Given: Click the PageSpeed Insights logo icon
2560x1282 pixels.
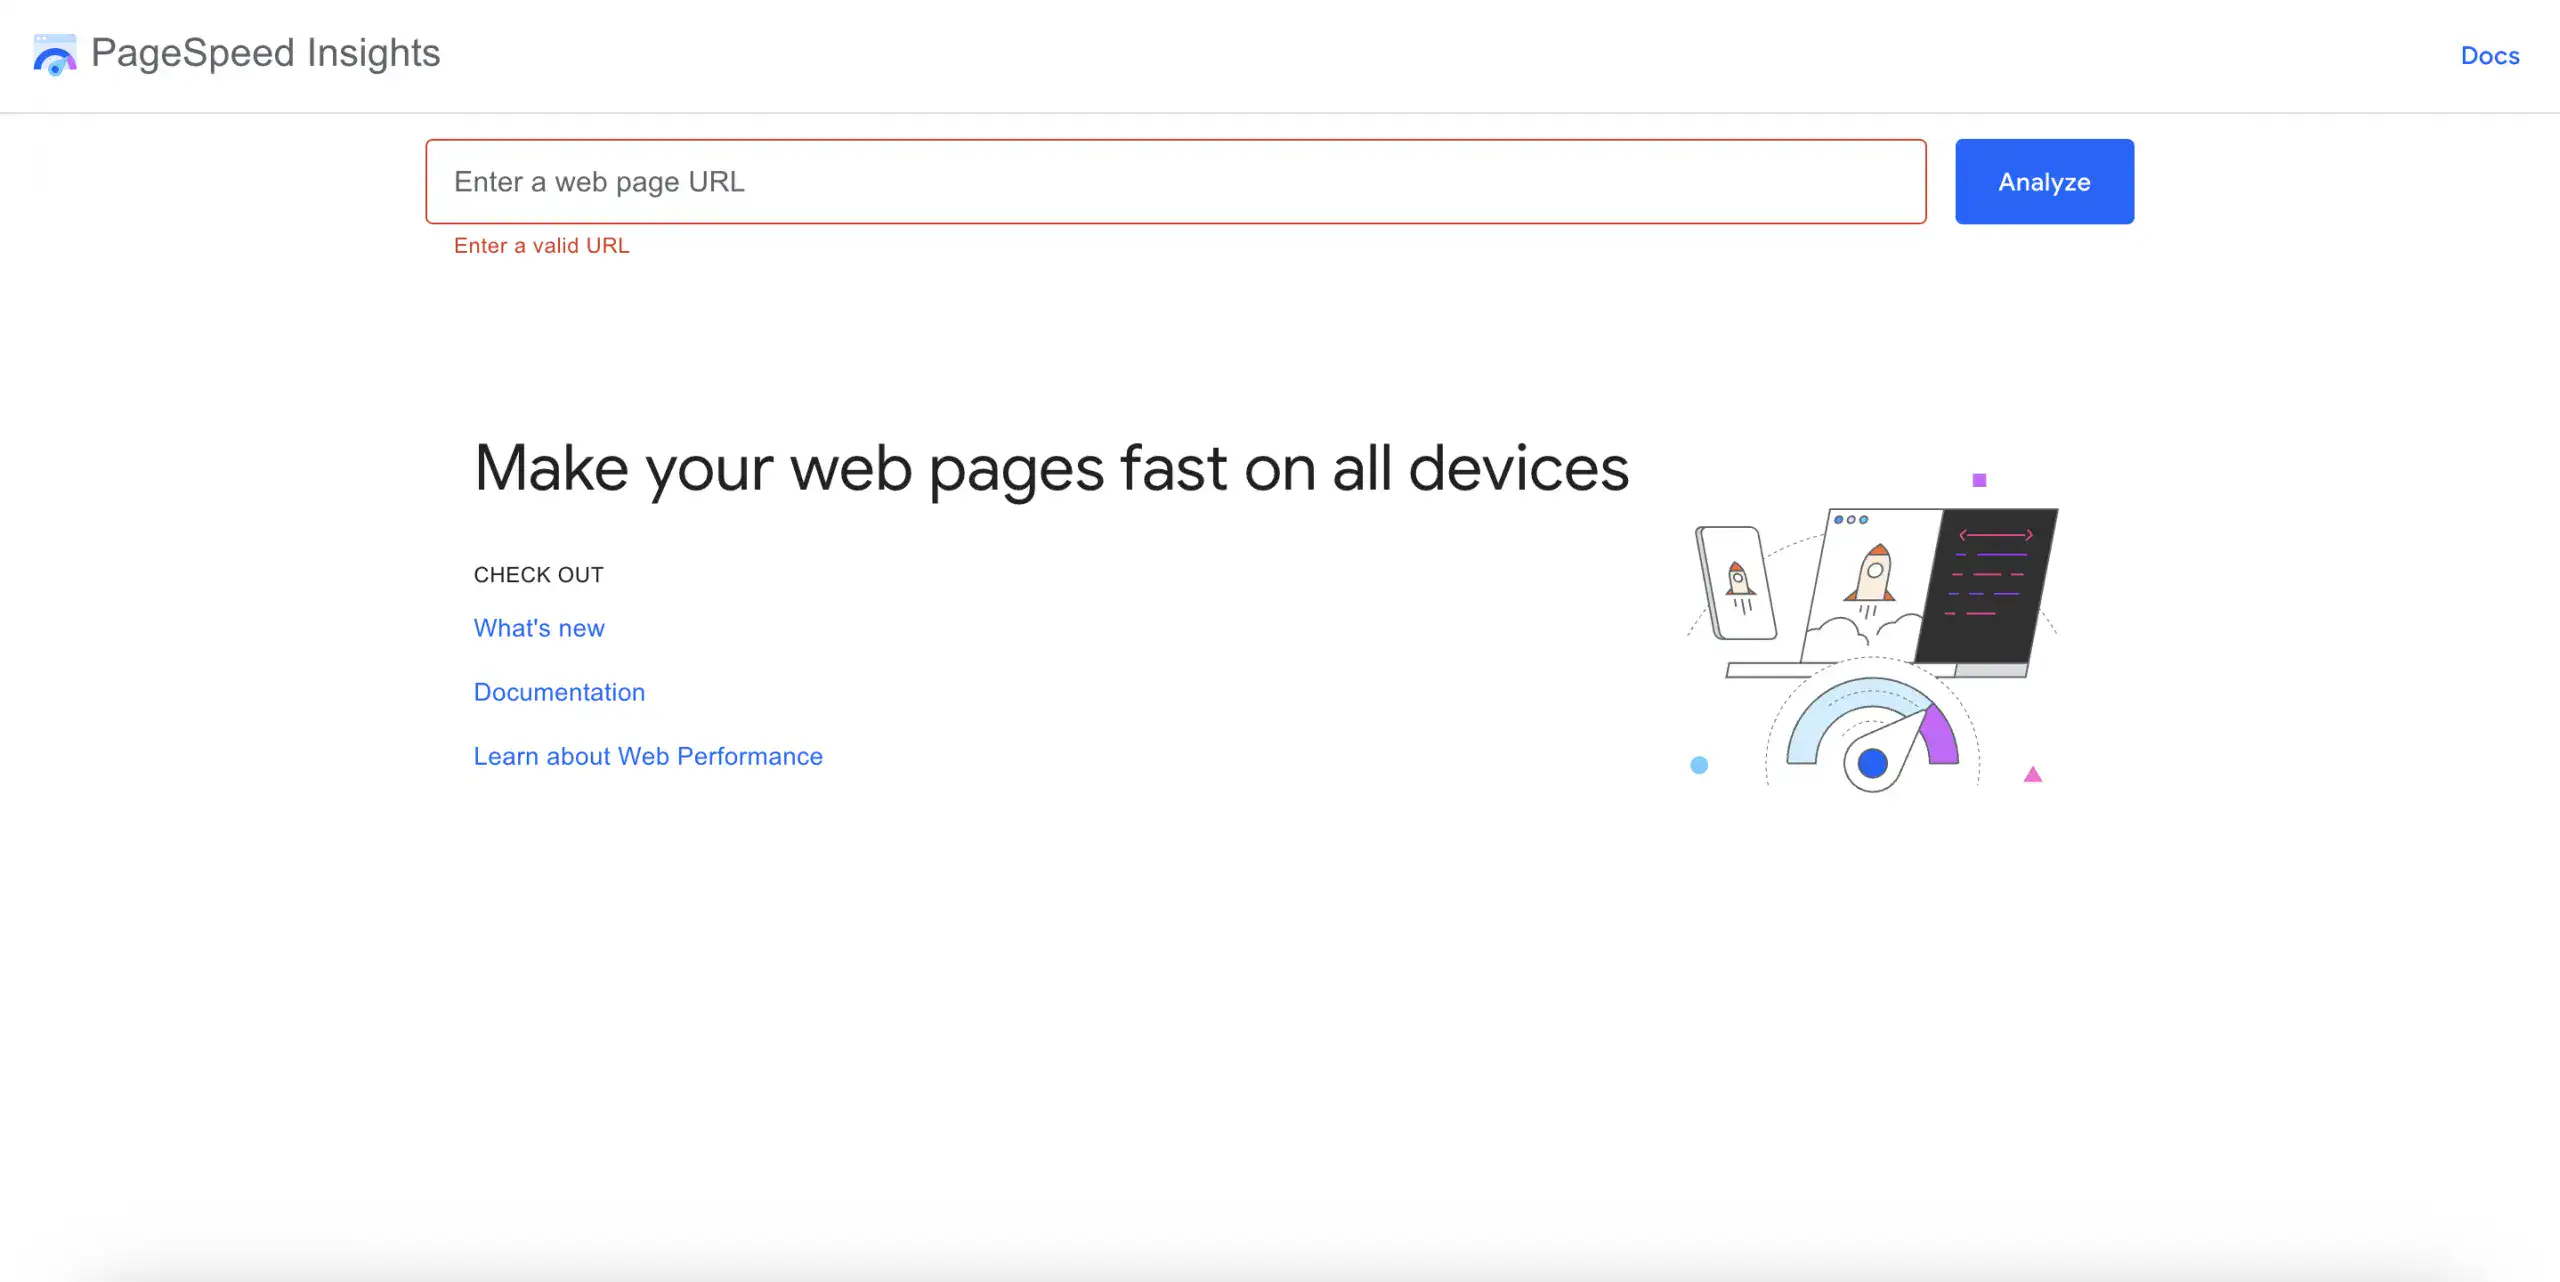Looking at the screenshot, I should tap(53, 55).
